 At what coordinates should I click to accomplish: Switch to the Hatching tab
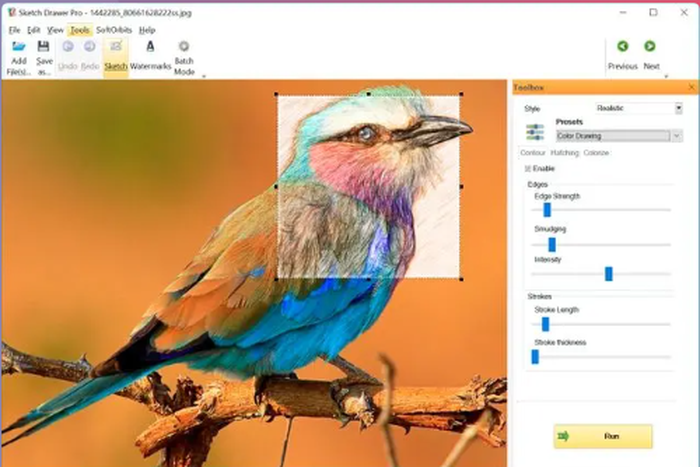click(x=565, y=153)
